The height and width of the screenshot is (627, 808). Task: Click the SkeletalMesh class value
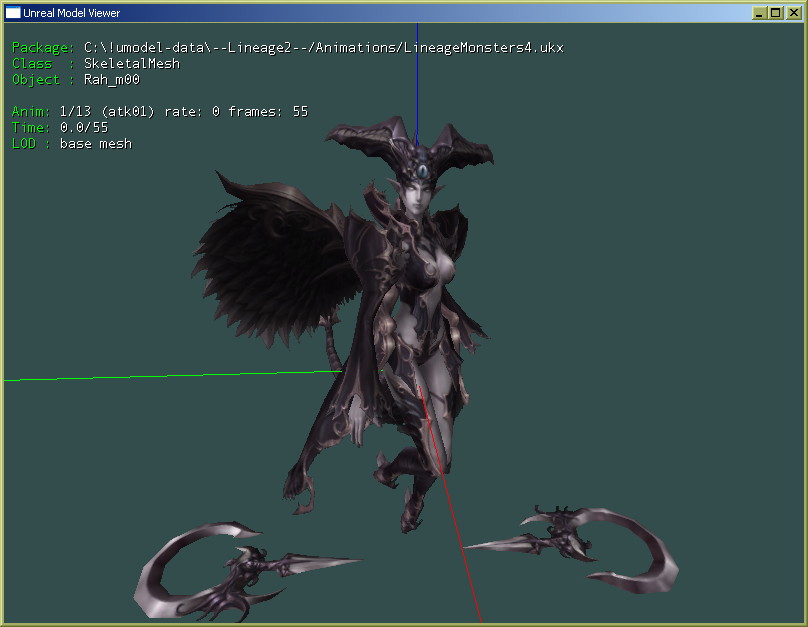click(x=132, y=64)
